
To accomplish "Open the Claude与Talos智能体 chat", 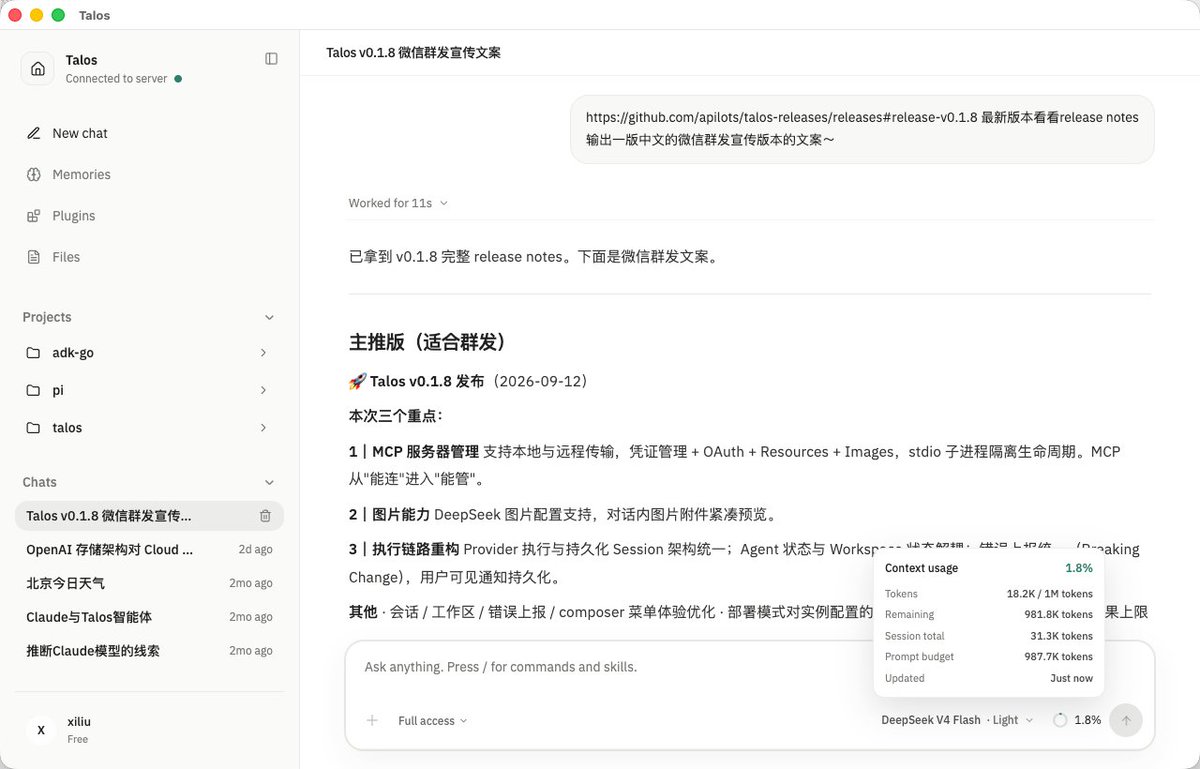I will tap(149, 617).
